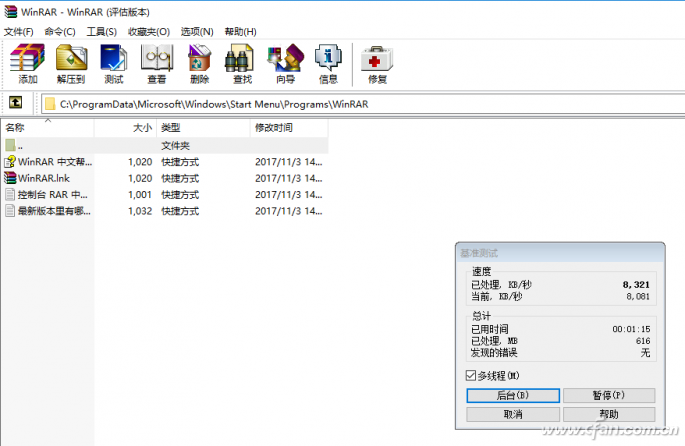Click the WinRAR 中文帮... help file icon
Image resolution: width=685 pixels, height=446 pixels.
[x=10, y=162]
